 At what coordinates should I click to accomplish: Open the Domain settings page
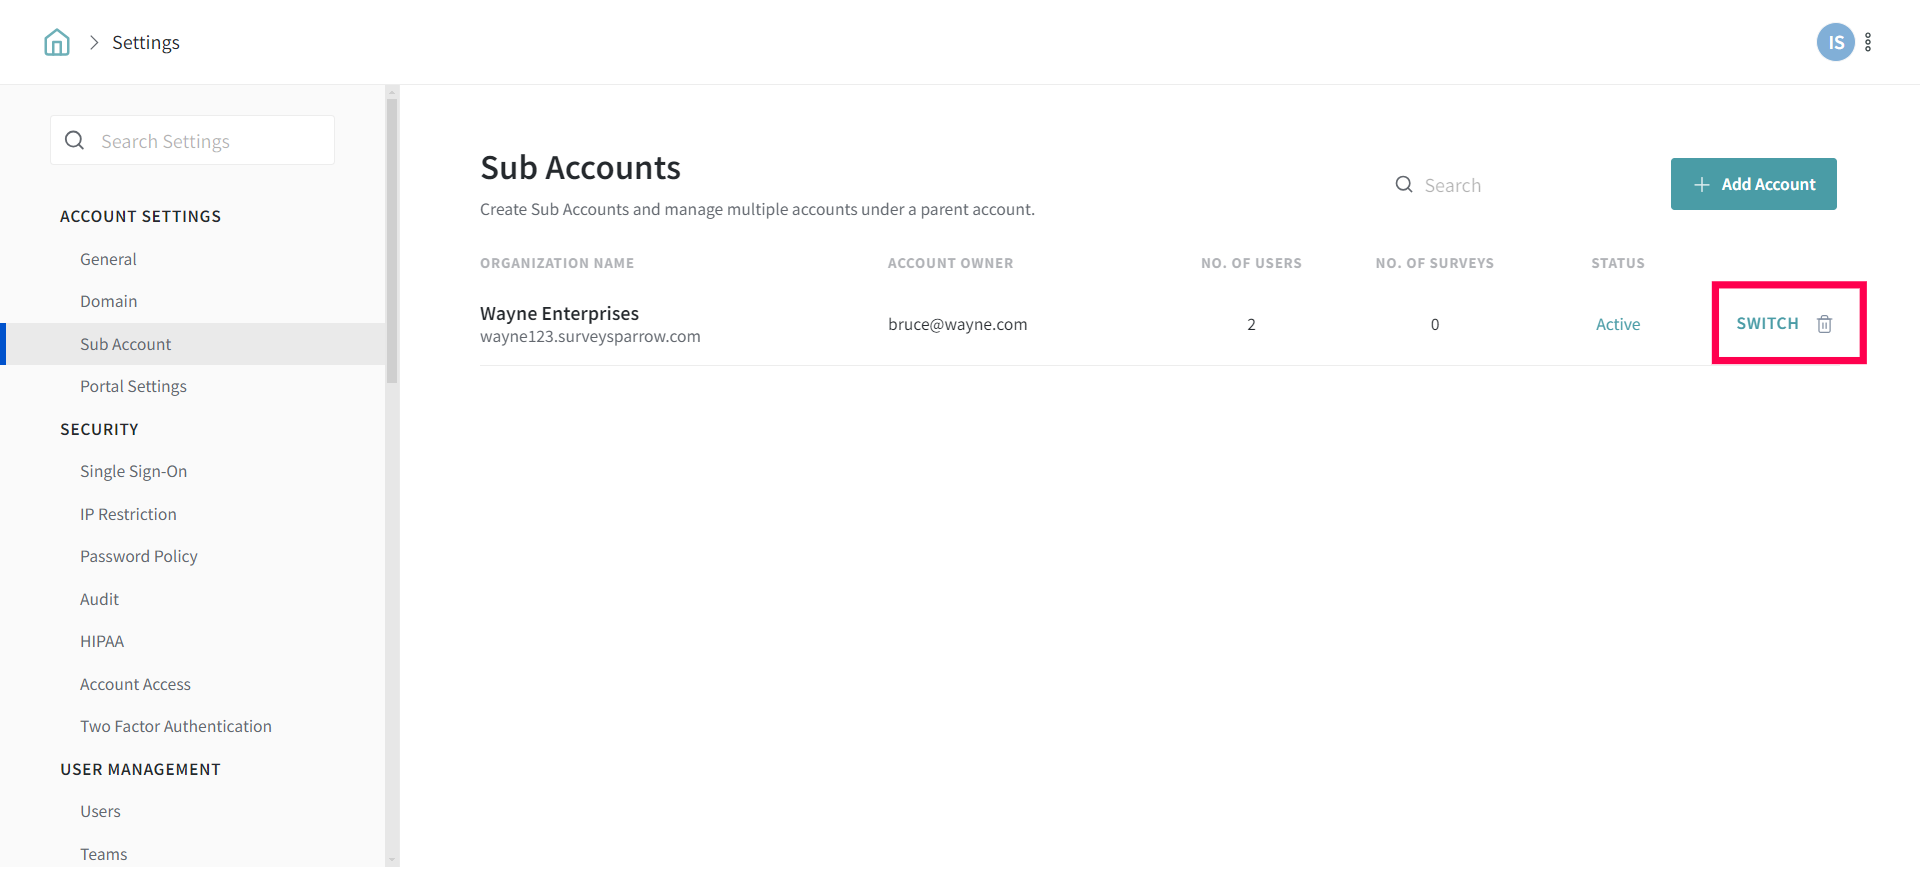pyautogui.click(x=109, y=301)
